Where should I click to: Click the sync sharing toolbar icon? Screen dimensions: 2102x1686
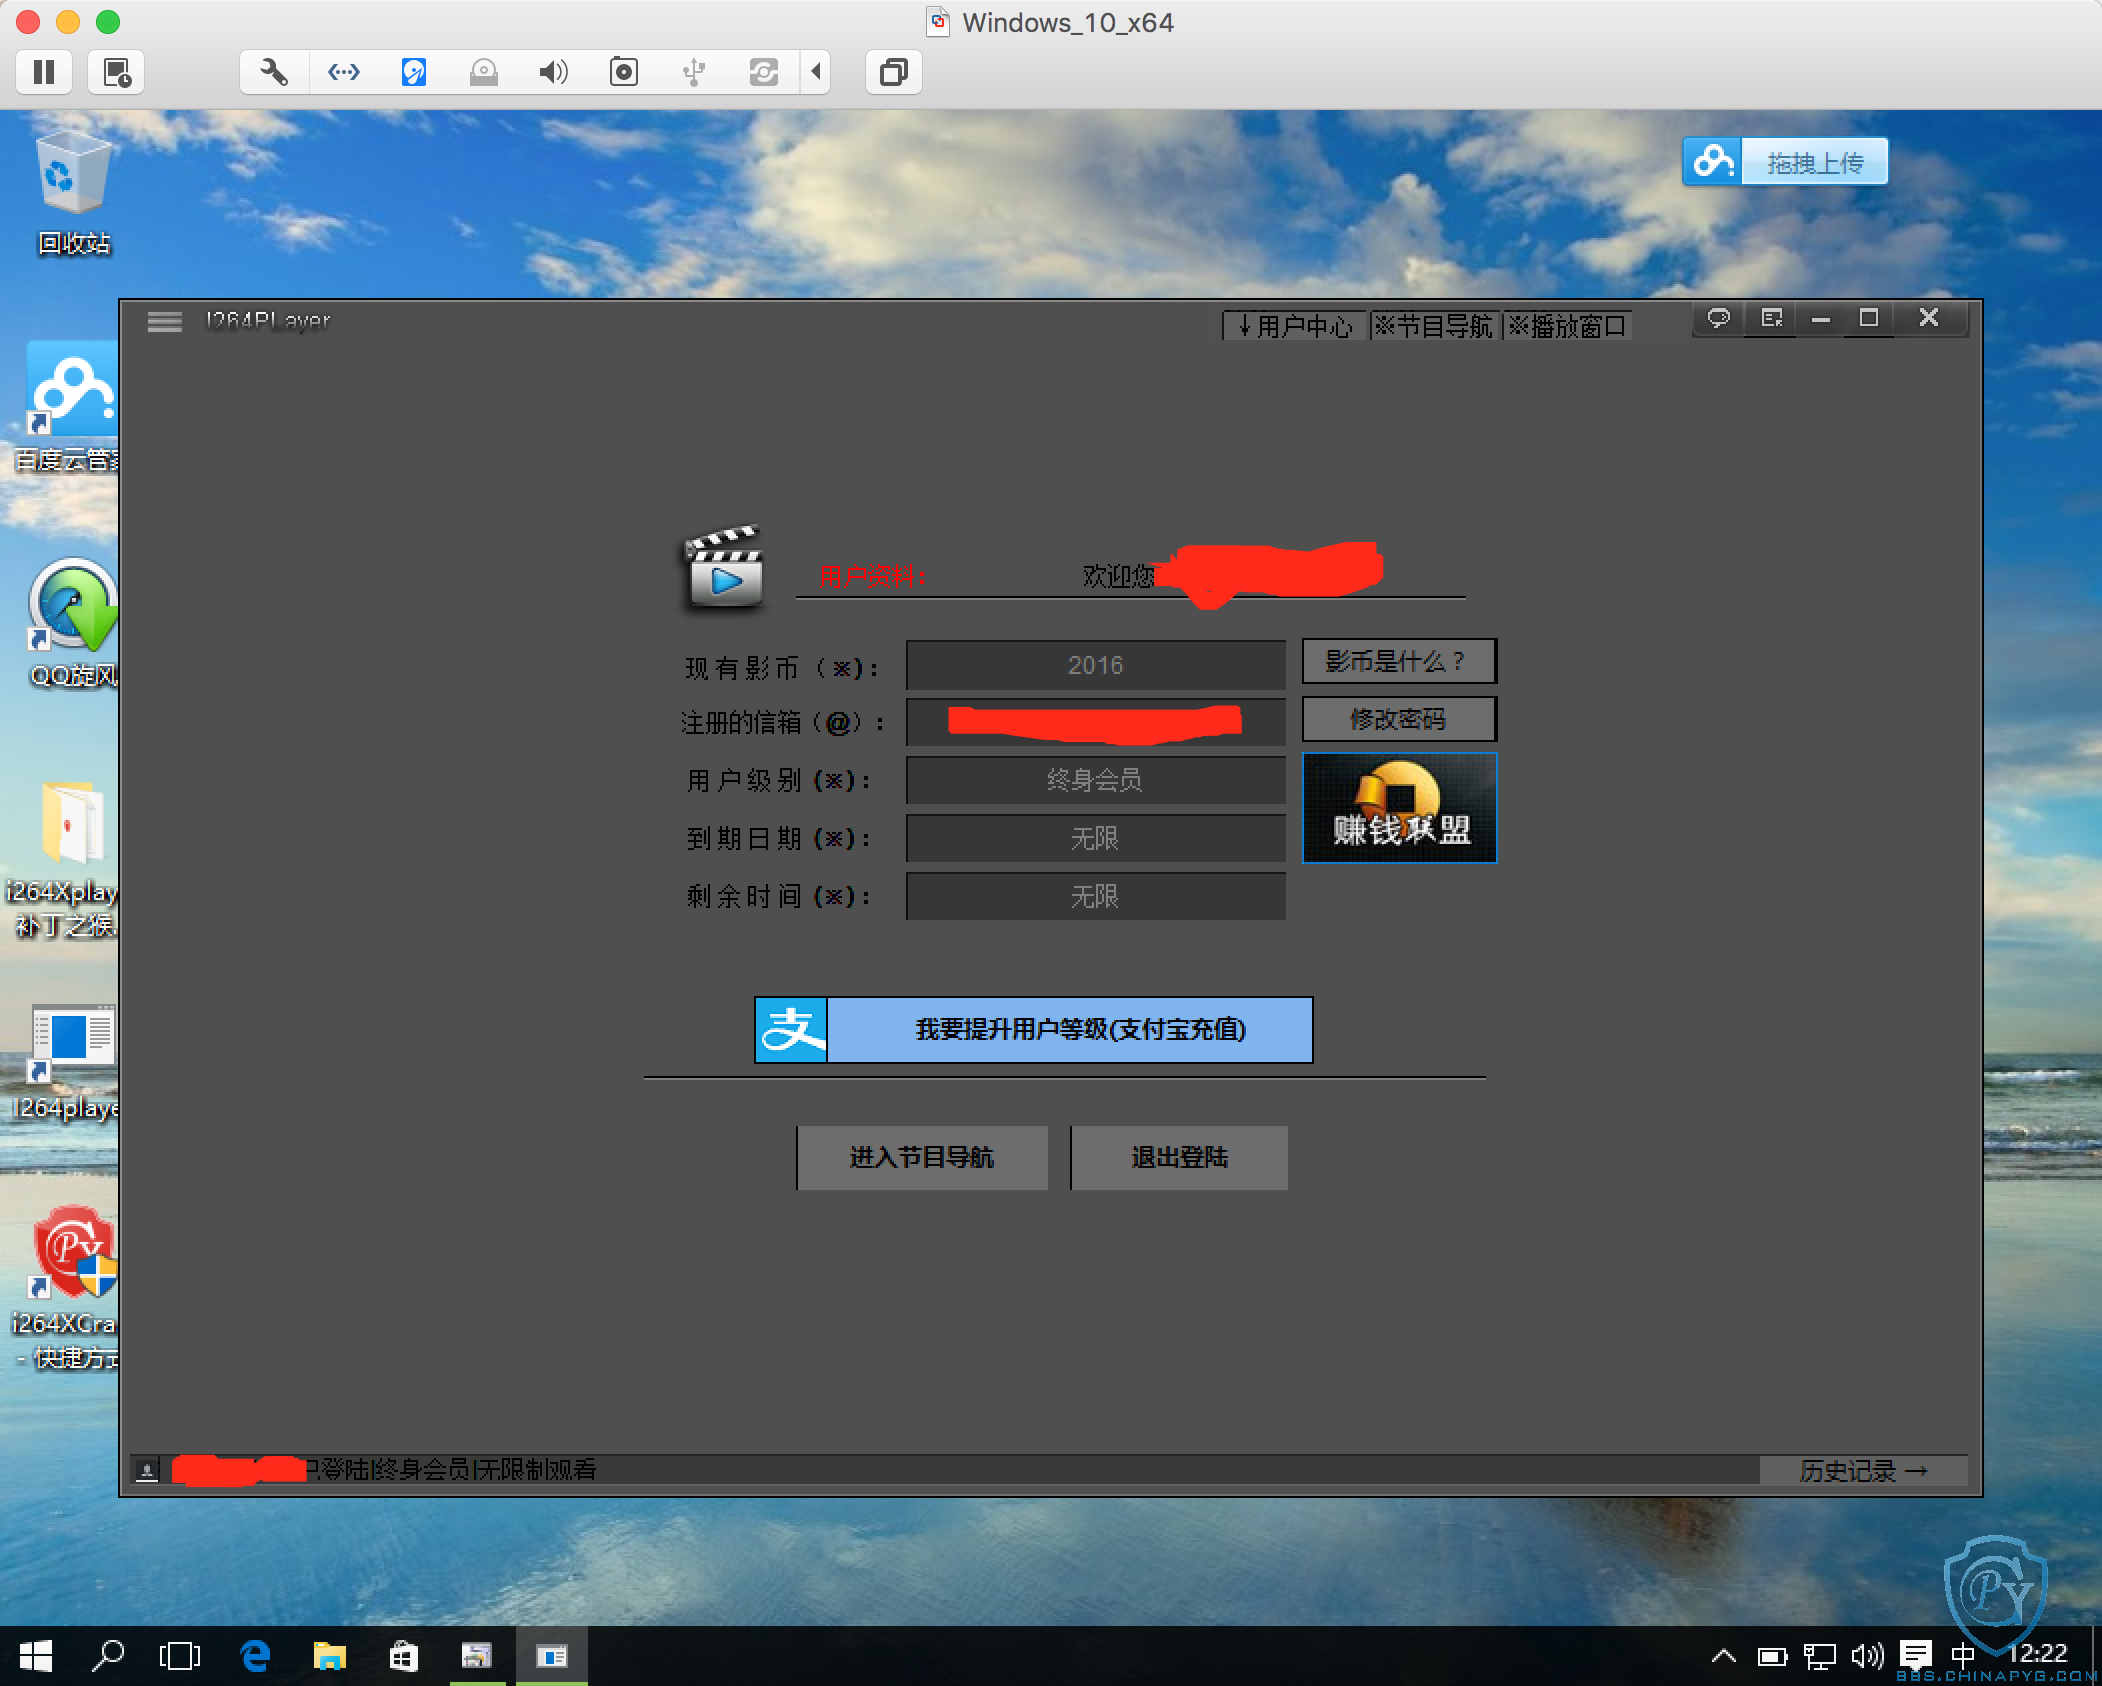click(x=764, y=72)
